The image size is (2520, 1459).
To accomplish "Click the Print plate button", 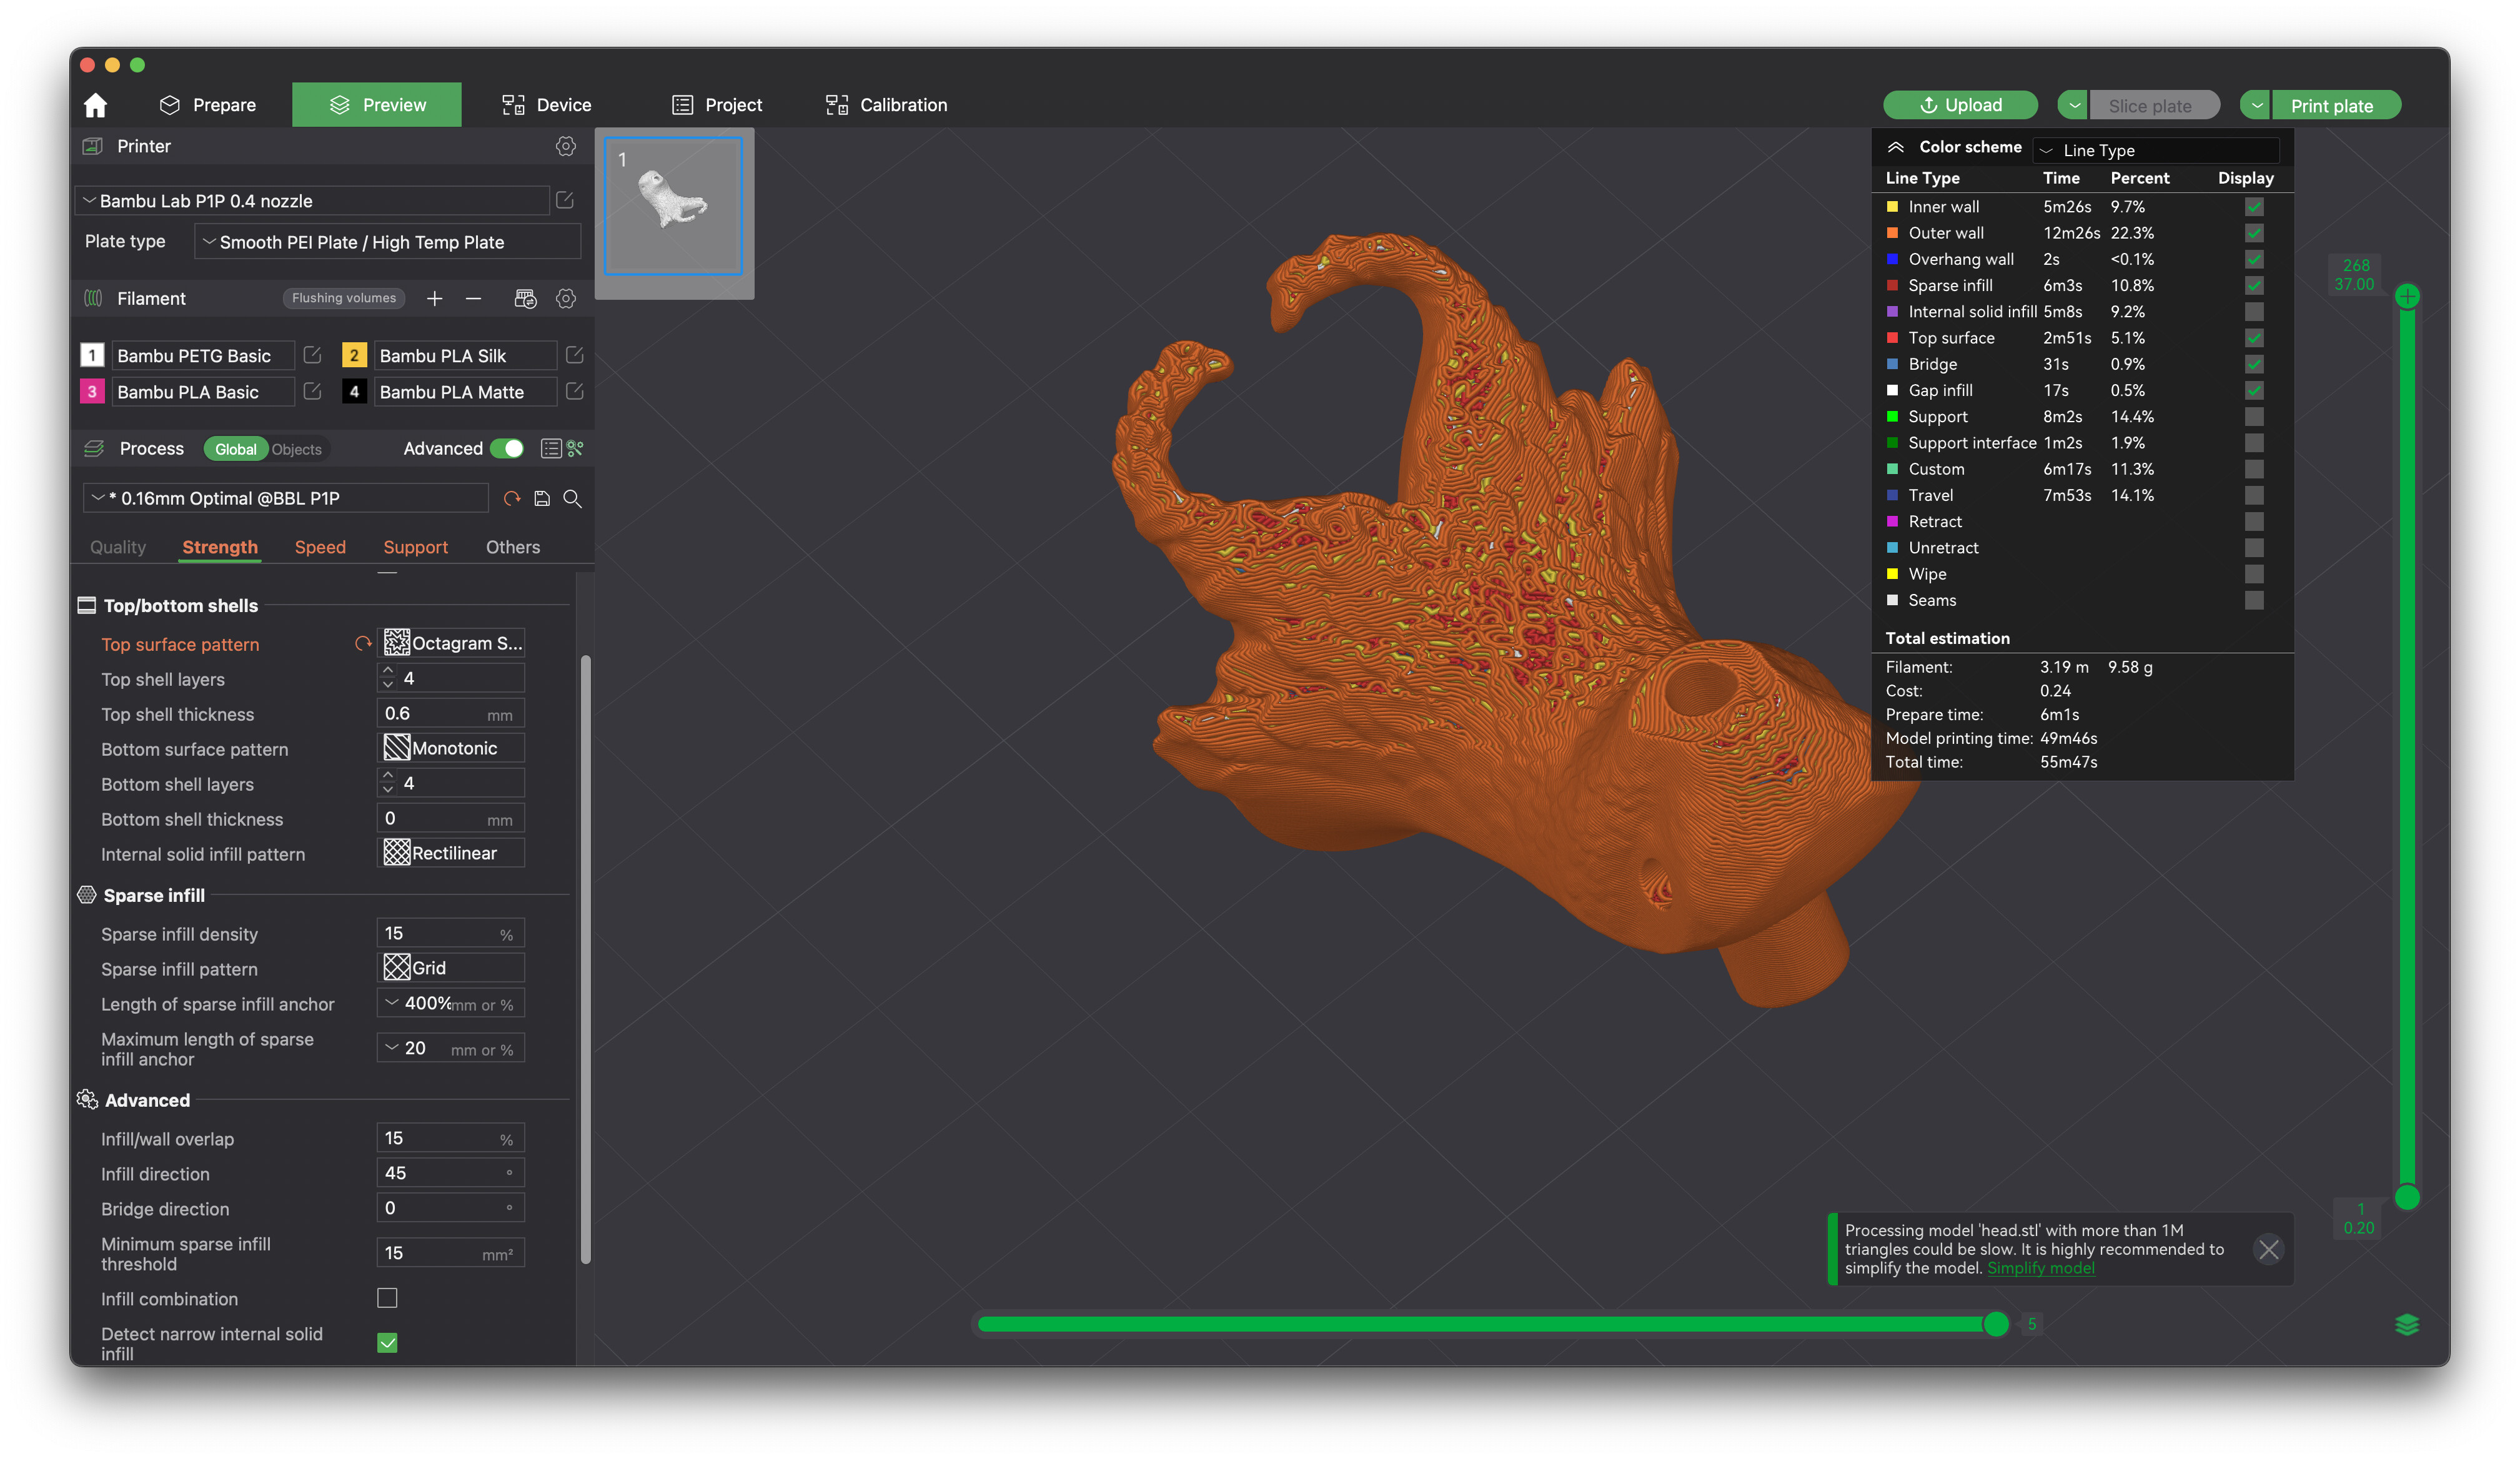I will 2335,105.
